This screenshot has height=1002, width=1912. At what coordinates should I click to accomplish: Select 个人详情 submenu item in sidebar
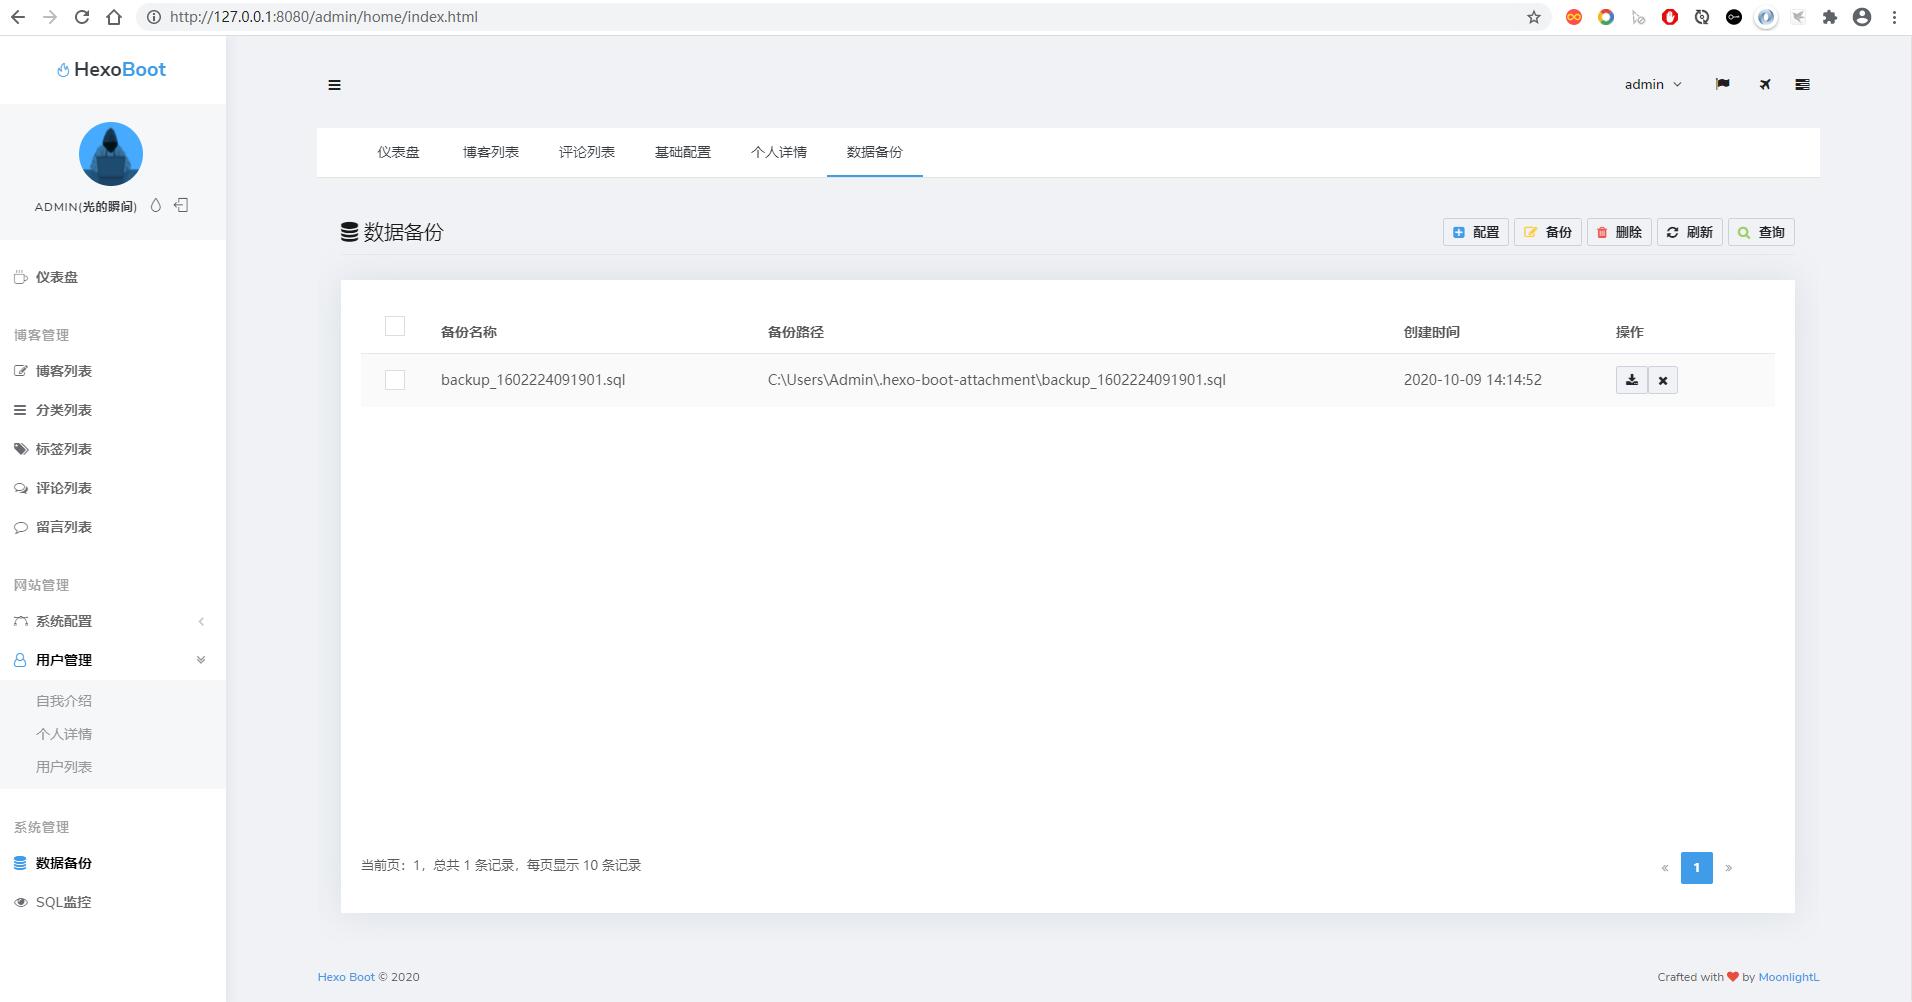[x=64, y=734]
